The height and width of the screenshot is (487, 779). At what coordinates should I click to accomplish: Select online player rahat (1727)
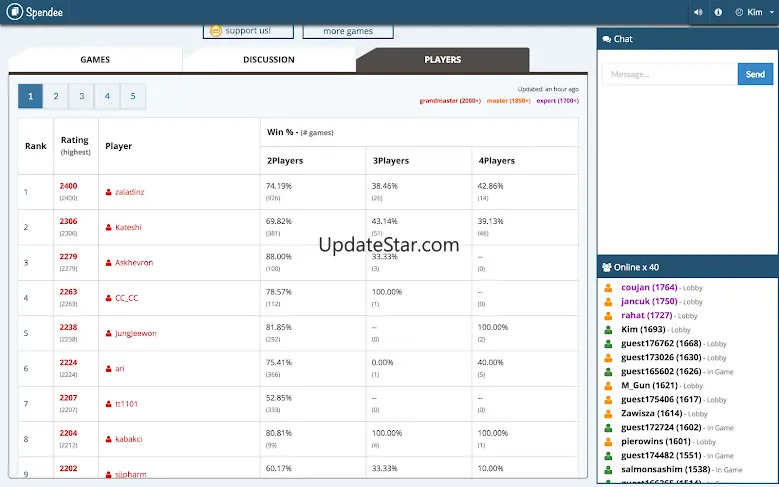645,315
